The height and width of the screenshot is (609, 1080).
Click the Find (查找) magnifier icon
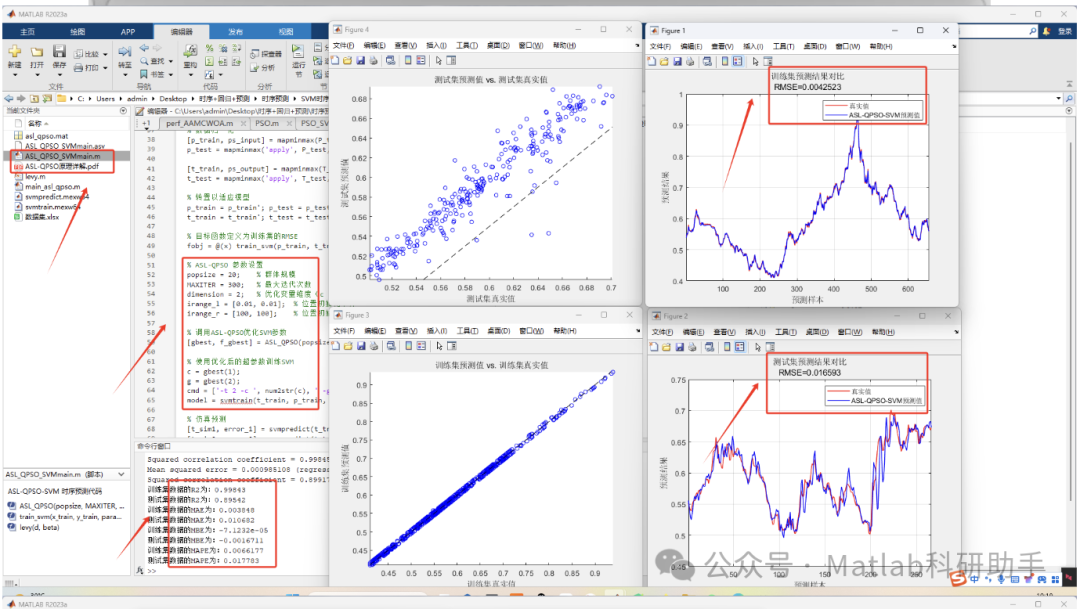[144, 61]
